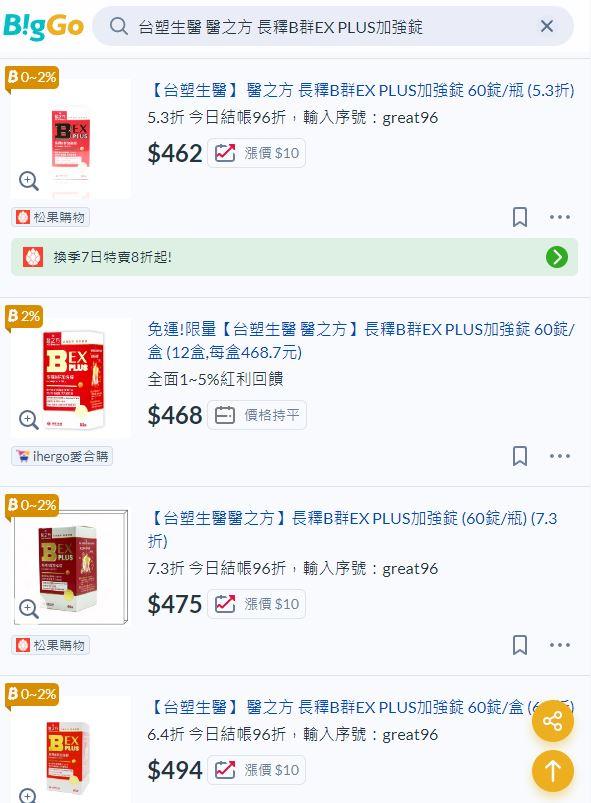Open more options for $475 listing
Viewport: 591px width, 803px height.
(560, 645)
